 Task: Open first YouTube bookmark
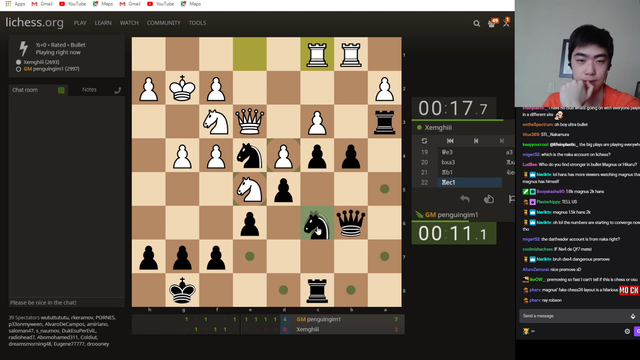(x=72, y=4)
